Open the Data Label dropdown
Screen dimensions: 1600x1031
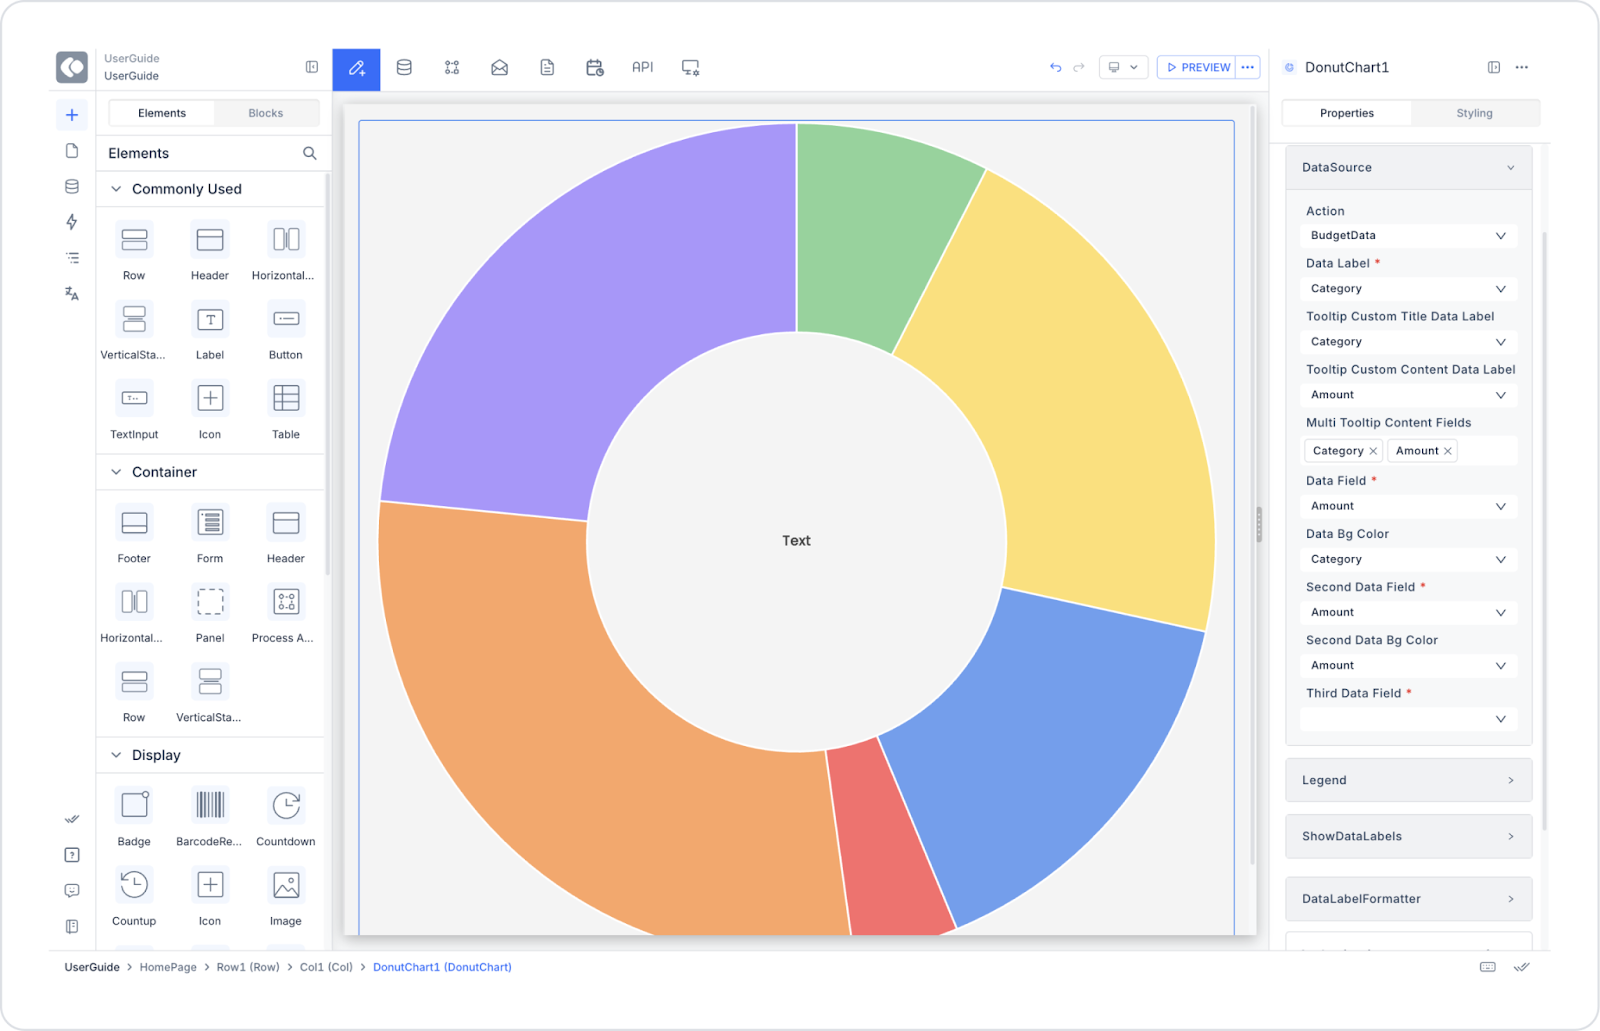click(x=1408, y=288)
